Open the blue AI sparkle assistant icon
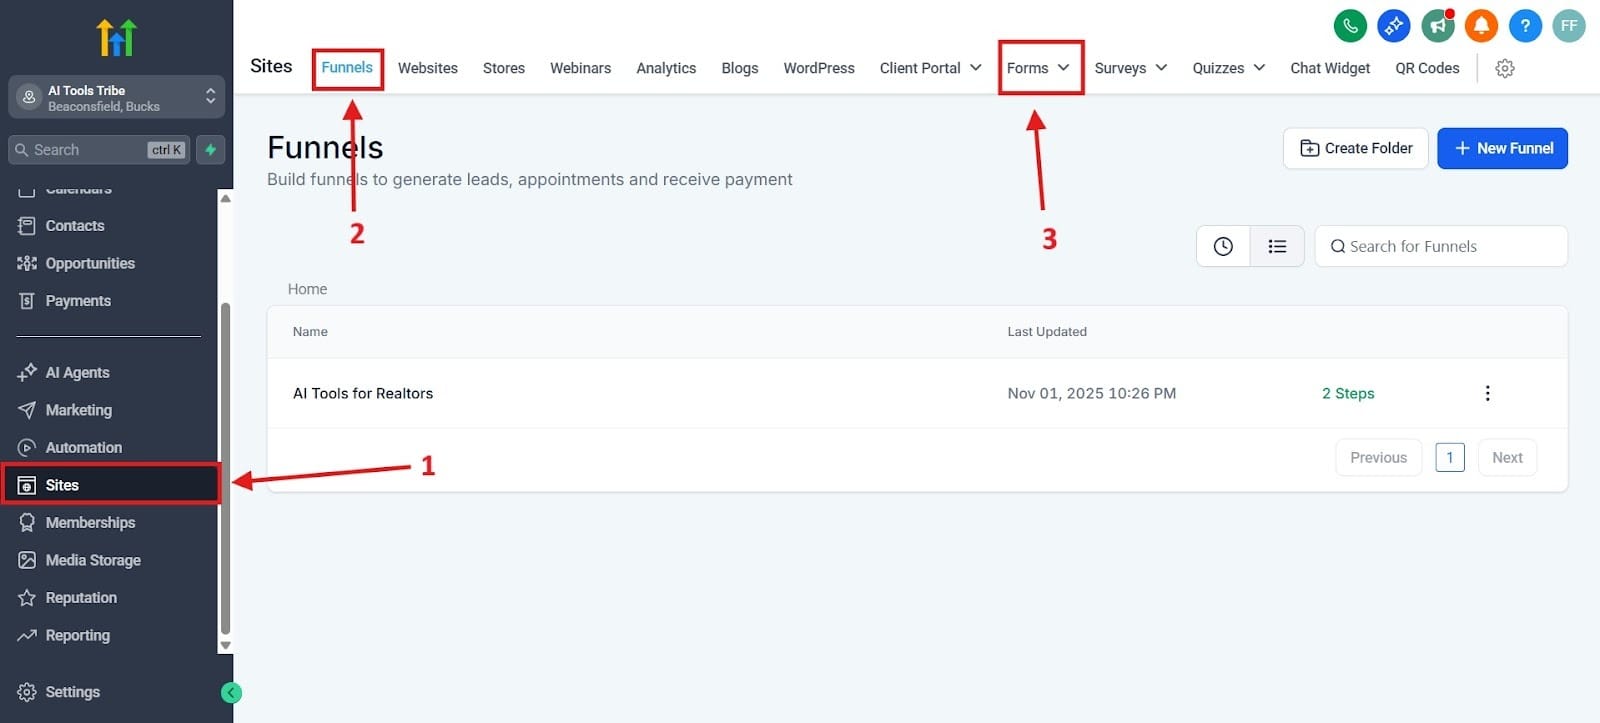This screenshot has height=723, width=1600. click(1393, 26)
